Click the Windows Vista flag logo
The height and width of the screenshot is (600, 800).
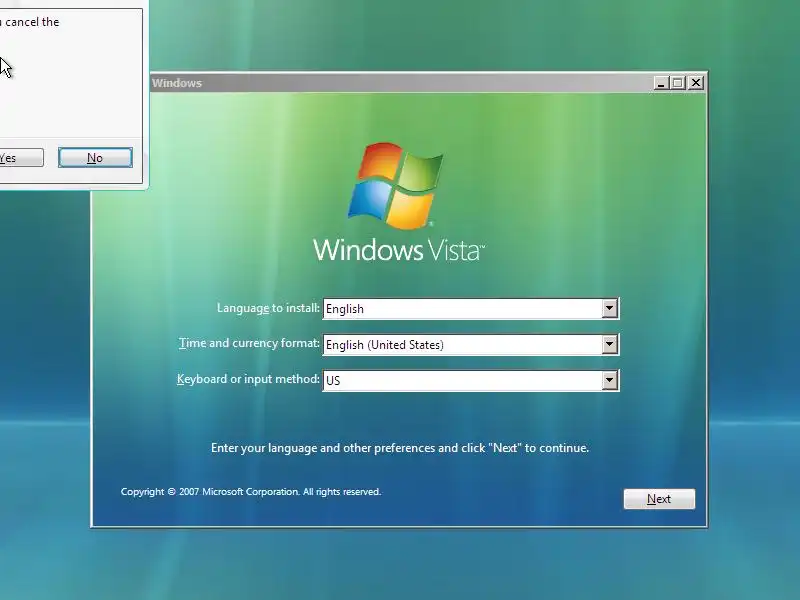pos(395,185)
